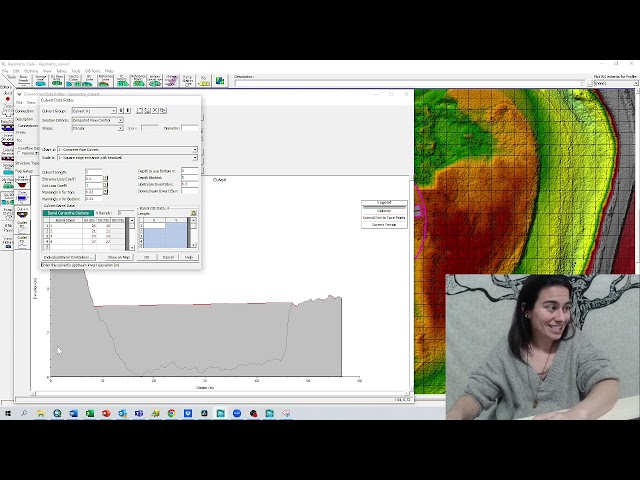The width and height of the screenshot is (640, 480).
Task: Open entrance loss coefficient lookup table
Action: (105, 178)
